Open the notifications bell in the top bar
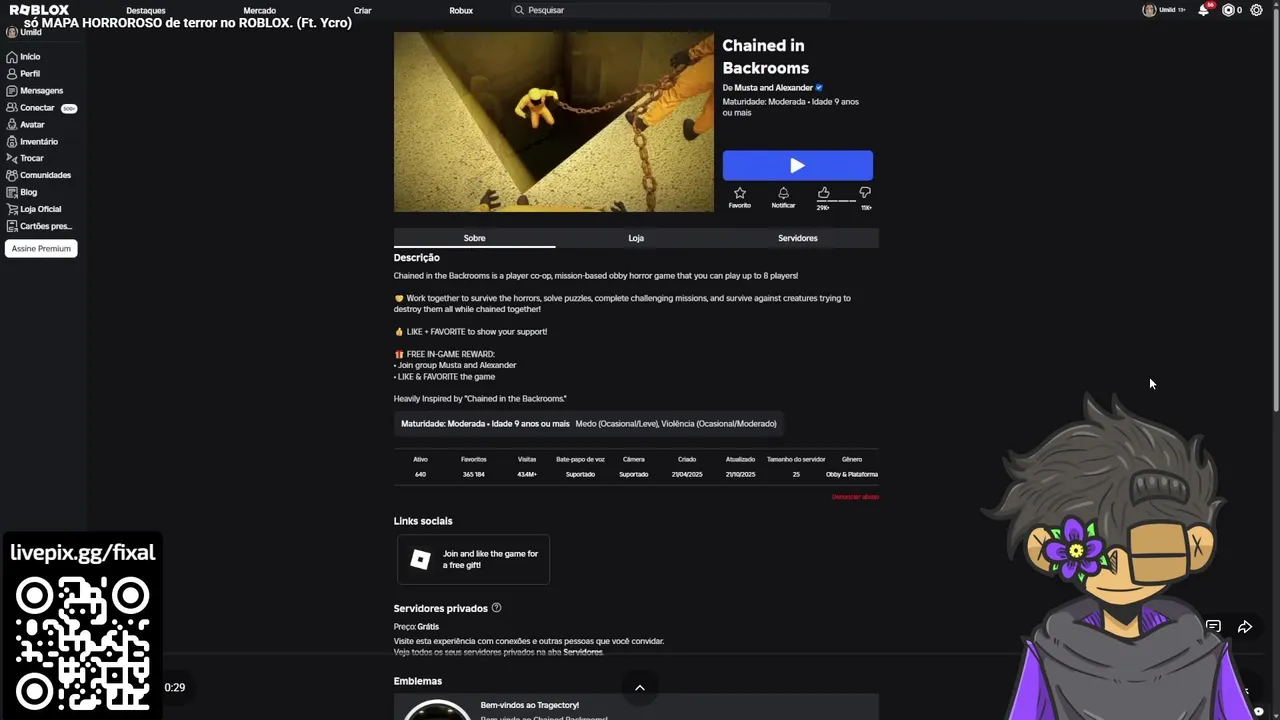 click(x=1204, y=10)
